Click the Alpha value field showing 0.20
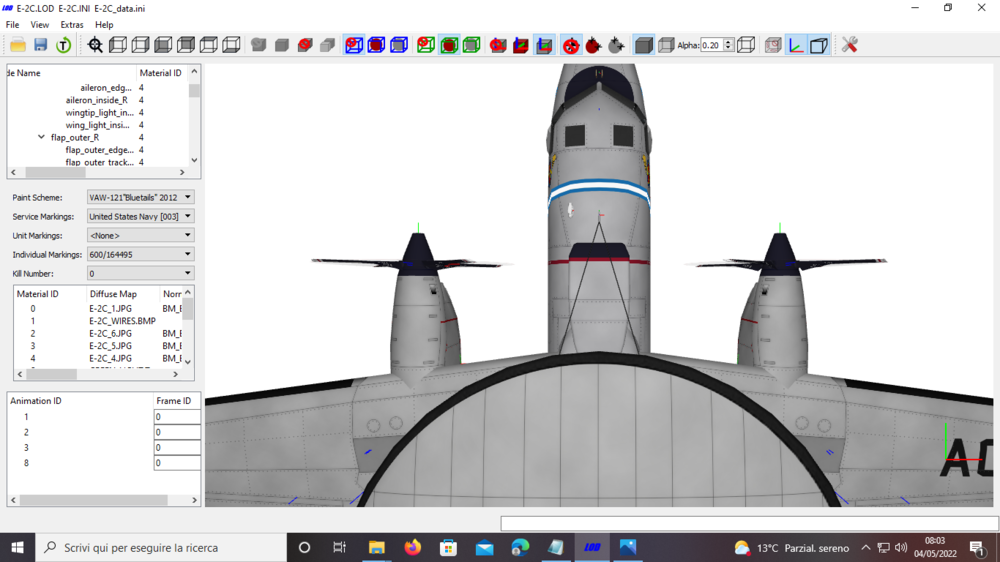Image resolution: width=1000 pixels, height=562 pixels. pyautogui.click(x=712, y=45)
